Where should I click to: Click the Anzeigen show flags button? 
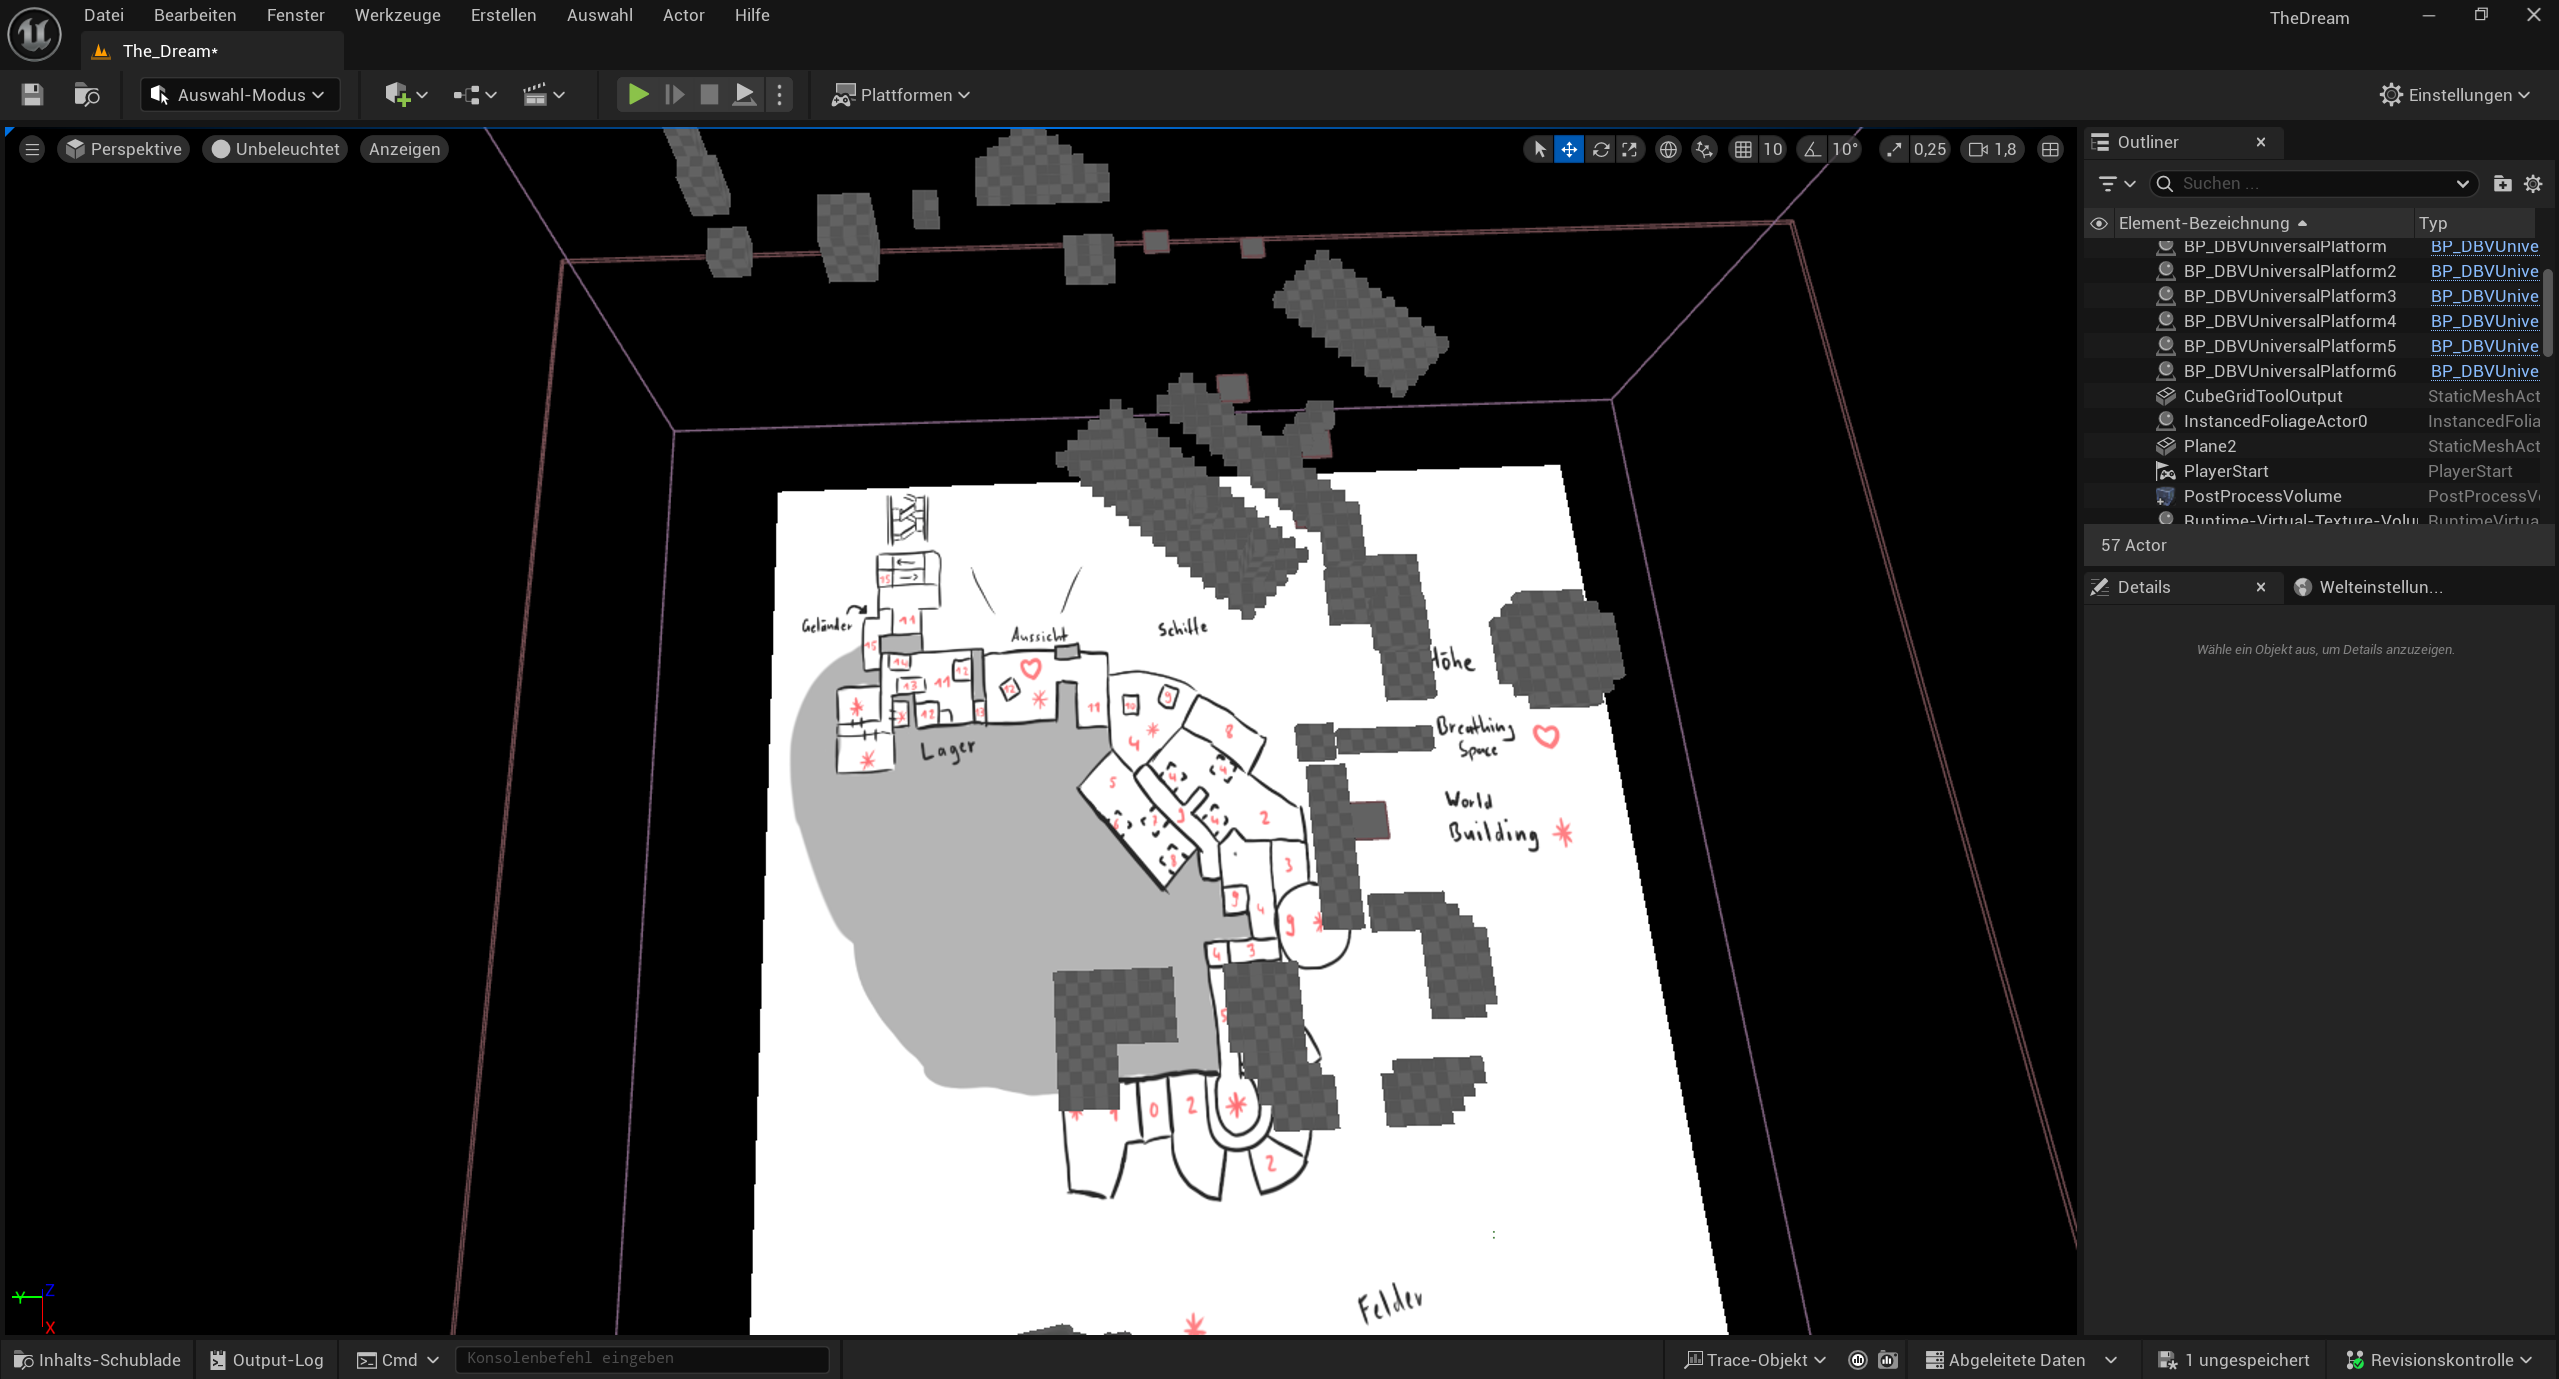click(404, 149)
